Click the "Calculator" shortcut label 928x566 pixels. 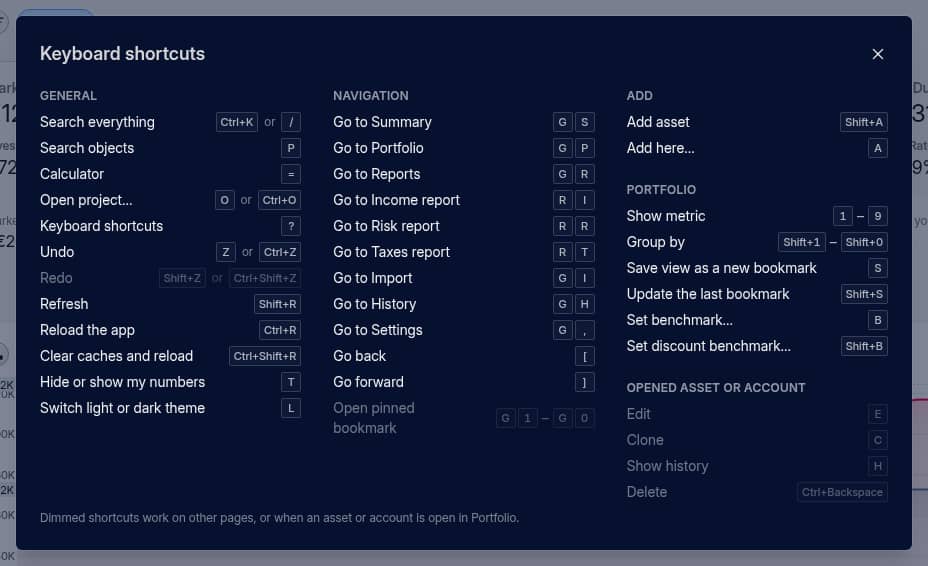pyautogui.click(x=72, y=174)
